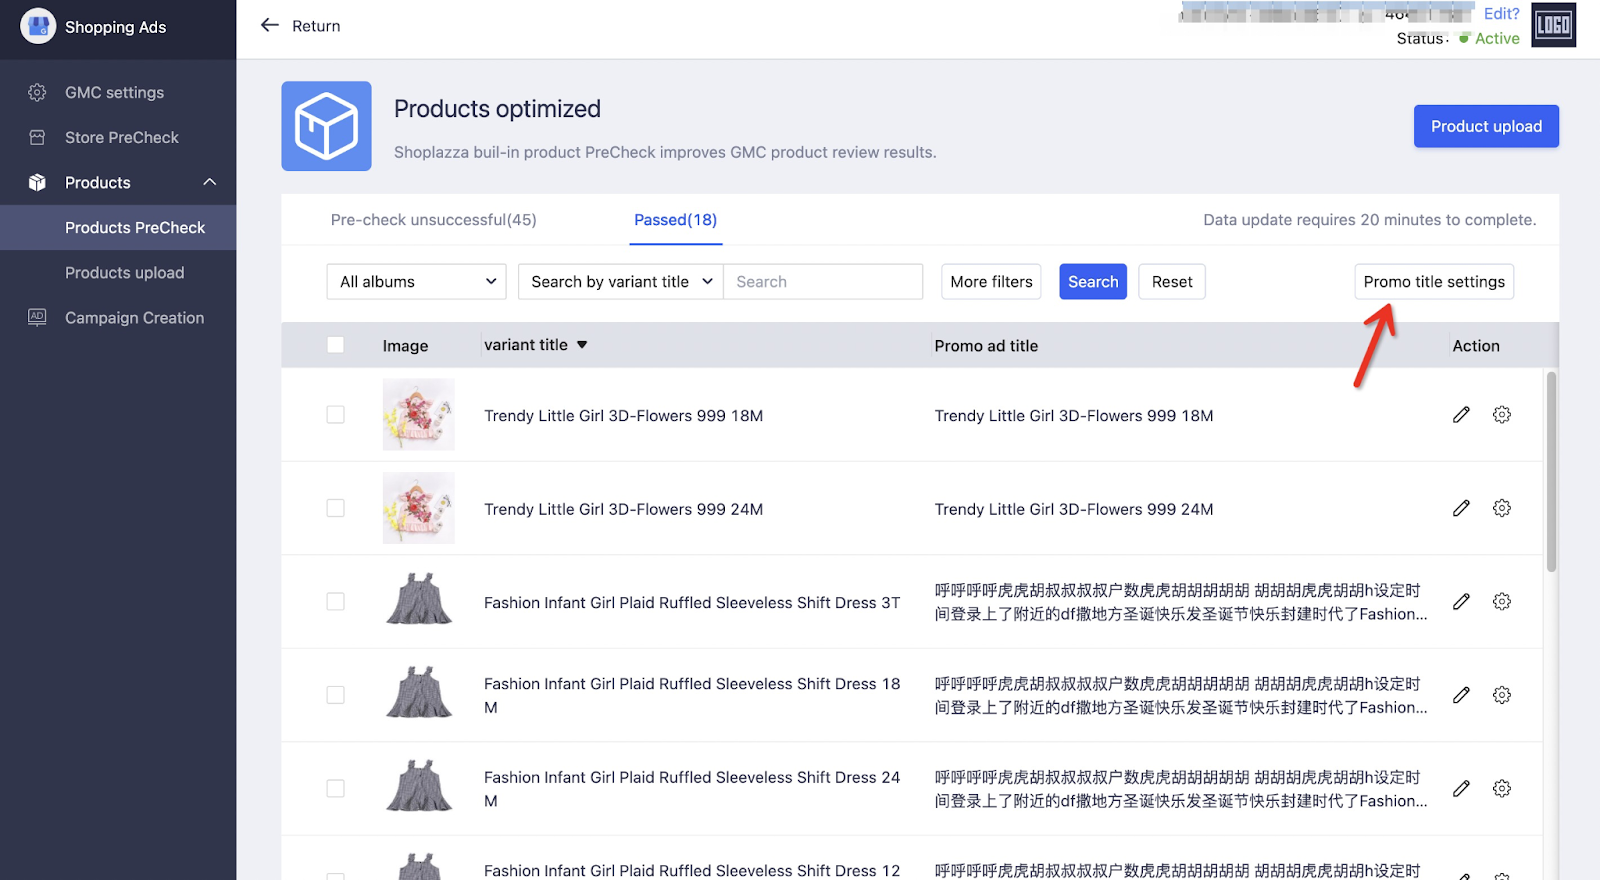This screenshot has height=880, width=1600.
Task: Click pencil icon for Shift Dress 3T row
Action: [1461, 601]
